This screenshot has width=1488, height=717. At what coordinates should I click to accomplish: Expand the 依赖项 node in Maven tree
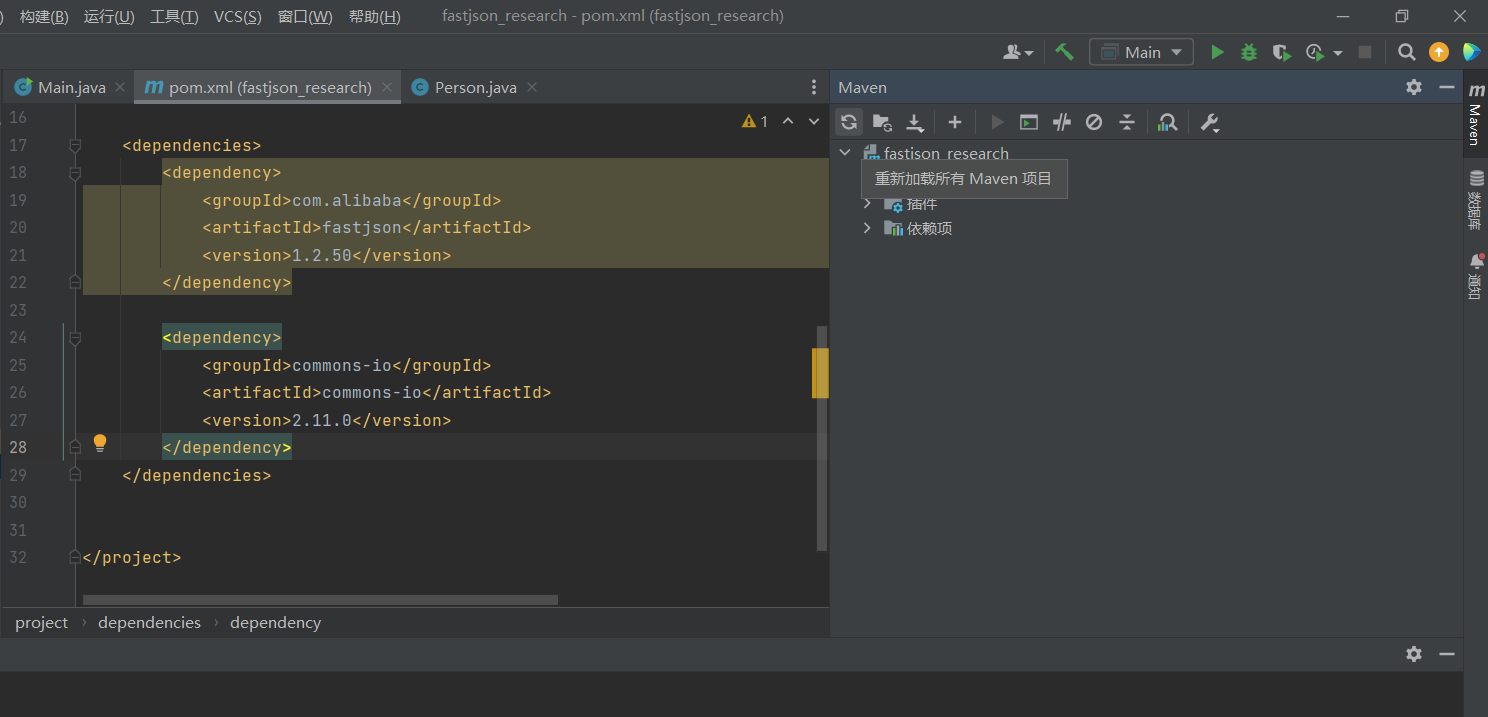coord(866,228)
